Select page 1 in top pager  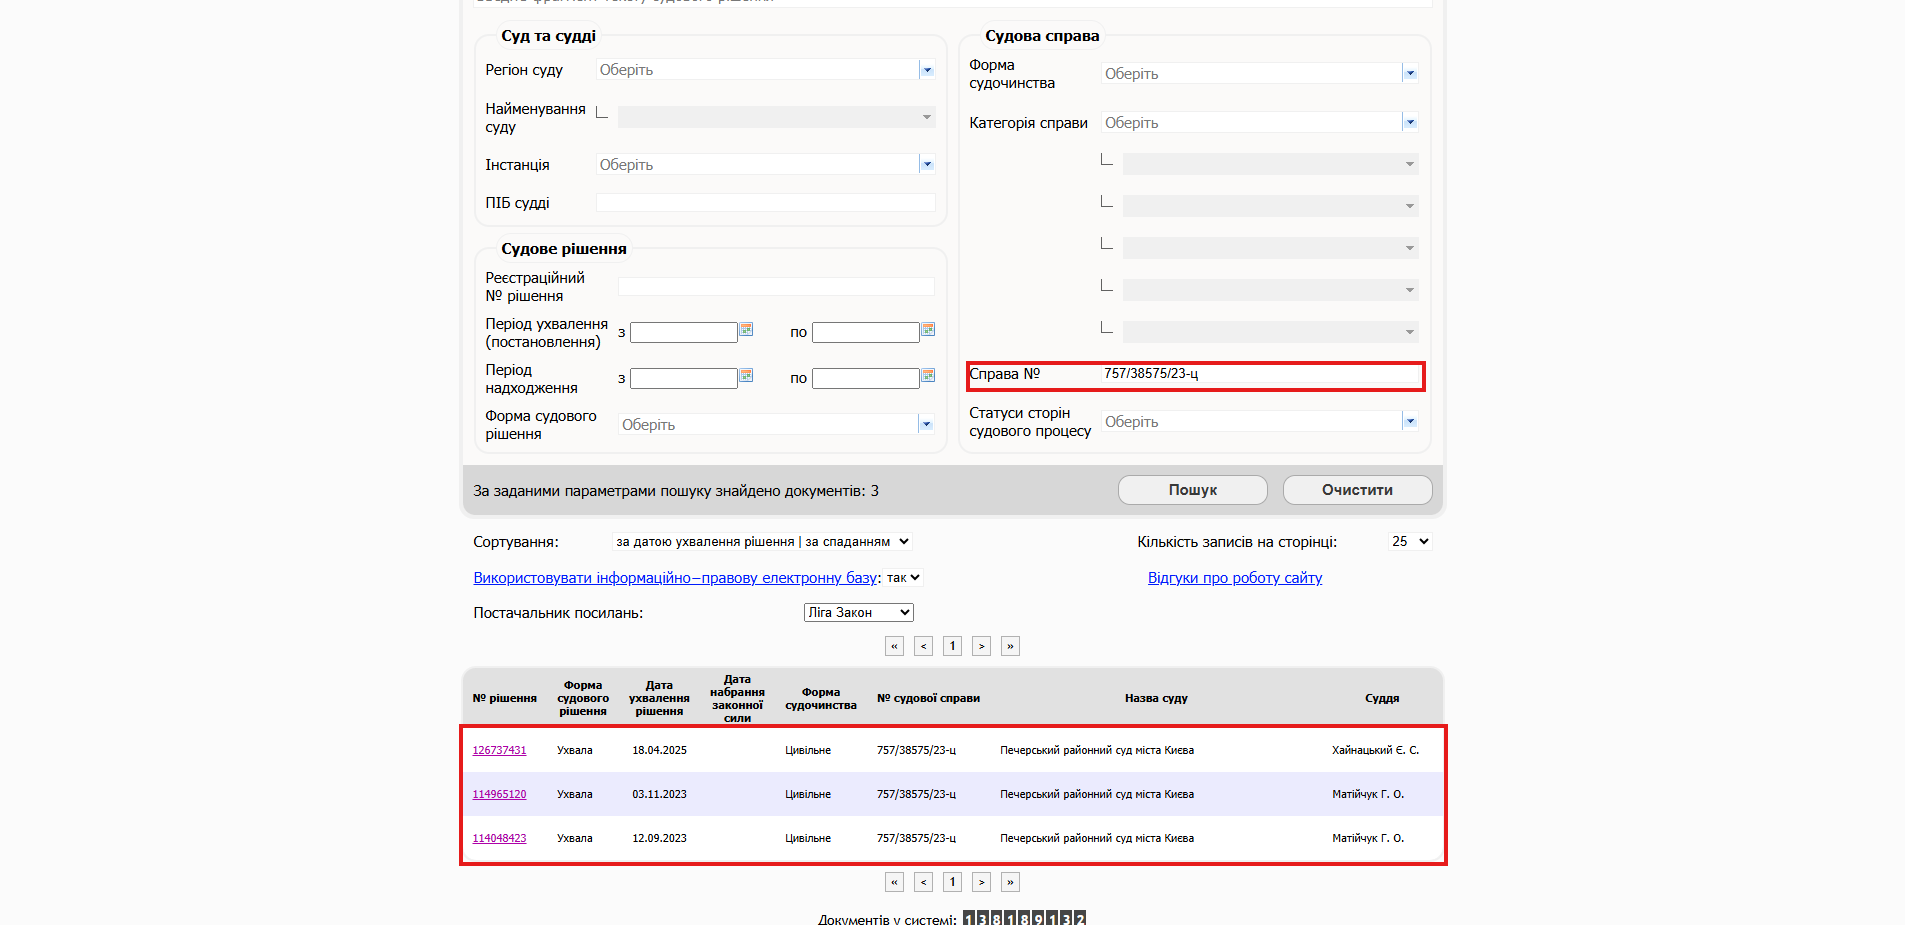(x=952, y=646)
